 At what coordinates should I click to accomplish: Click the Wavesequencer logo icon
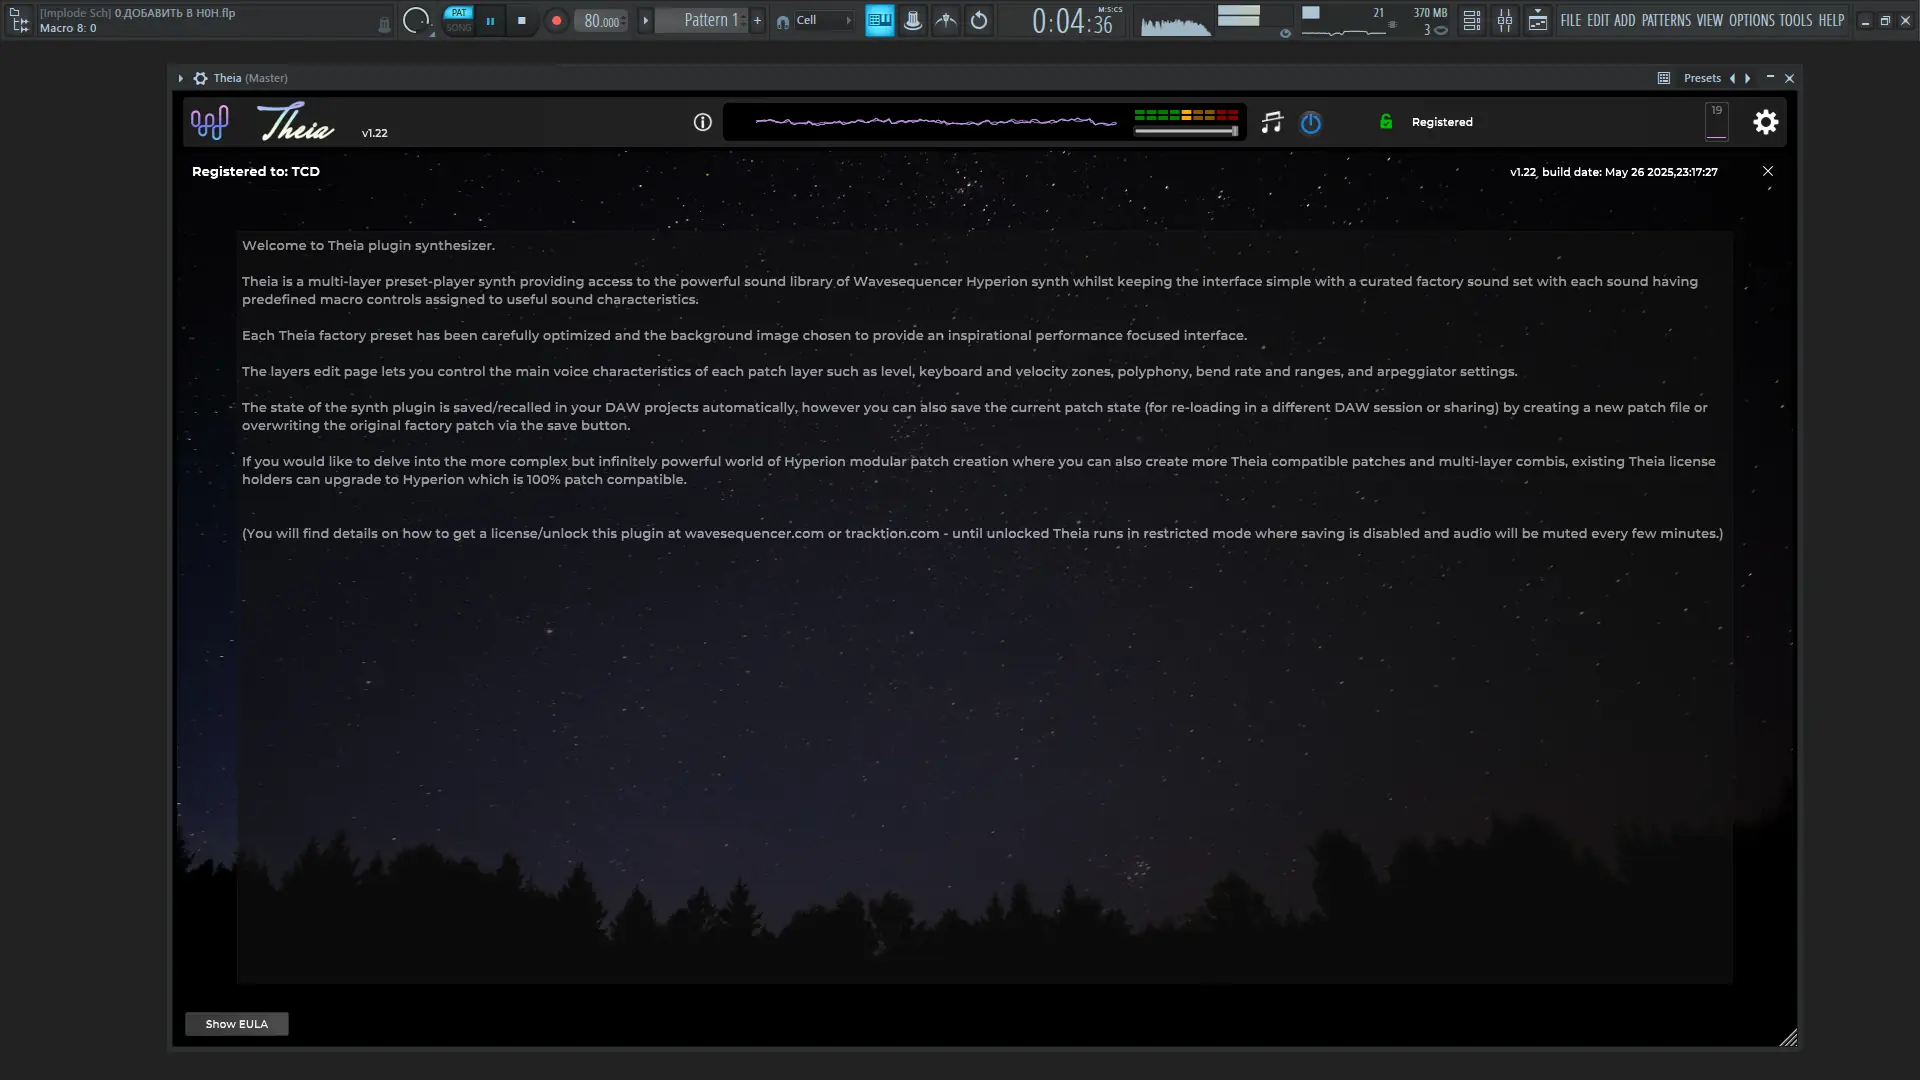(x=210, y=122)
